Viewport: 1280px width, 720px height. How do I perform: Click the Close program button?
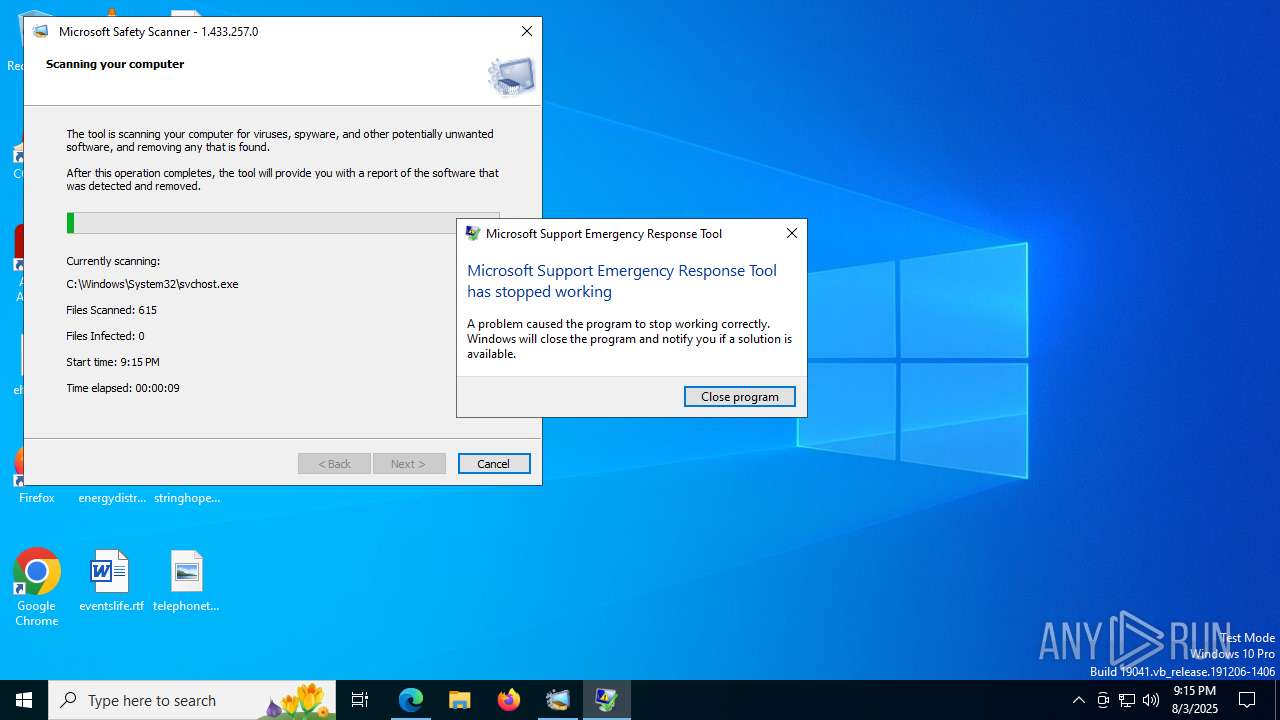[x=740, y=397]
